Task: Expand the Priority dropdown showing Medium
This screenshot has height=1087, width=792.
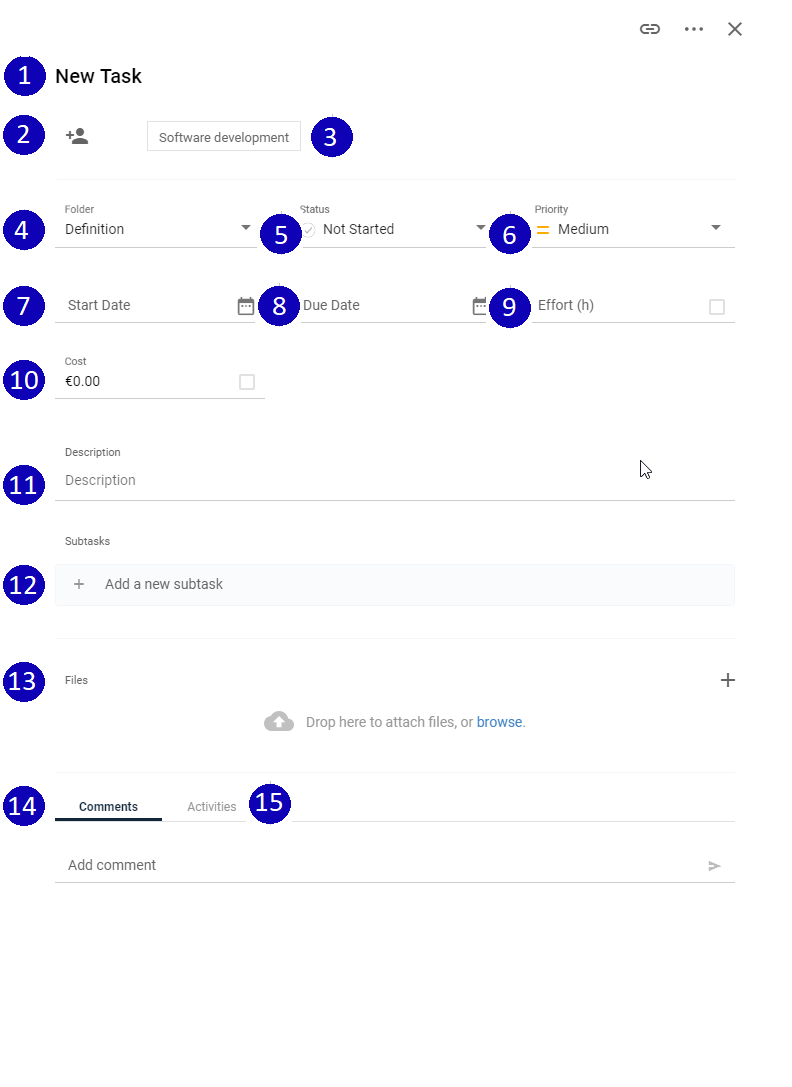Action: (x=634, y=229)
